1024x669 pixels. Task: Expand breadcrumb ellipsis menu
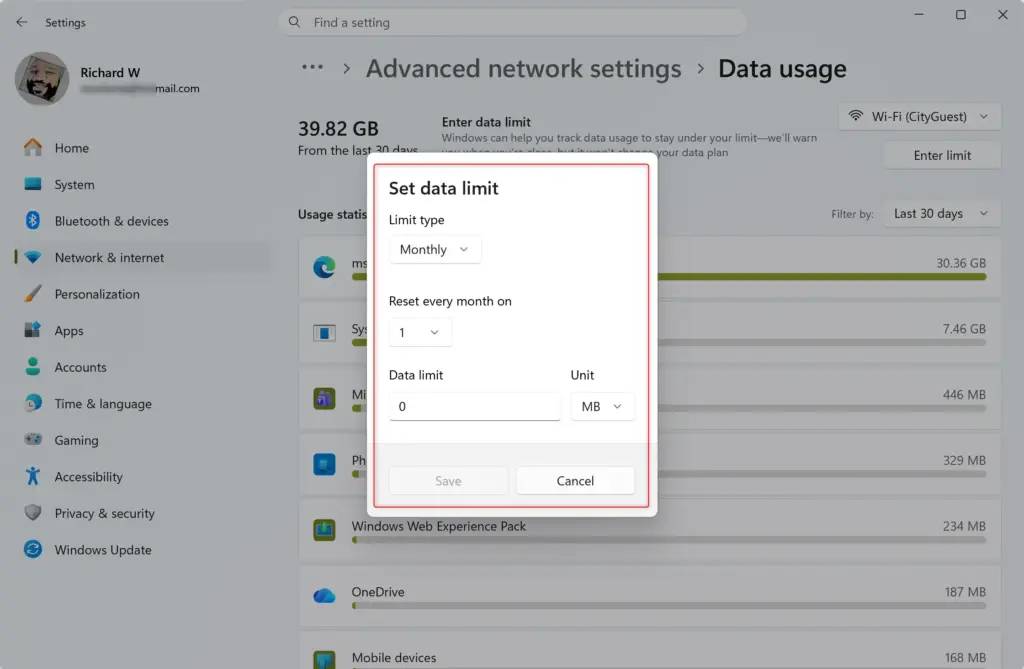[312, 67]
